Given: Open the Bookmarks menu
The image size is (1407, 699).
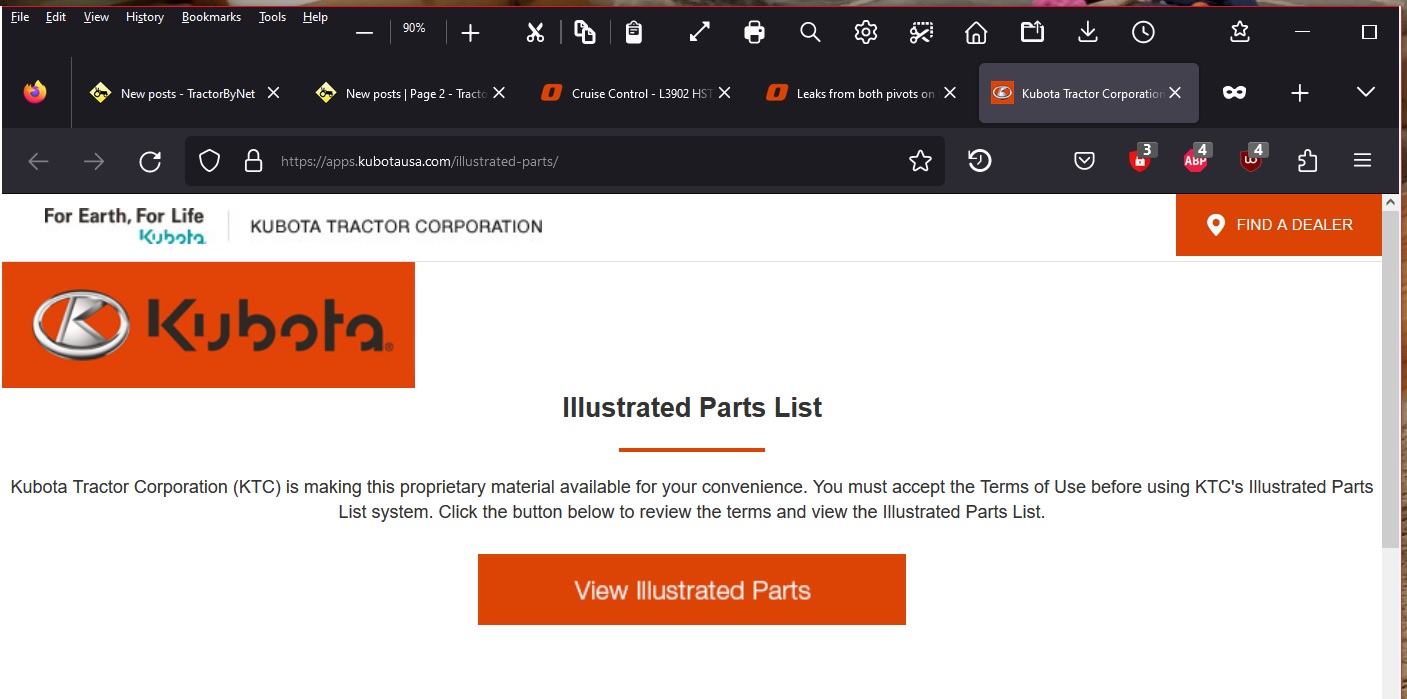Looking at the screenshot, I should [x=211, y=17].
